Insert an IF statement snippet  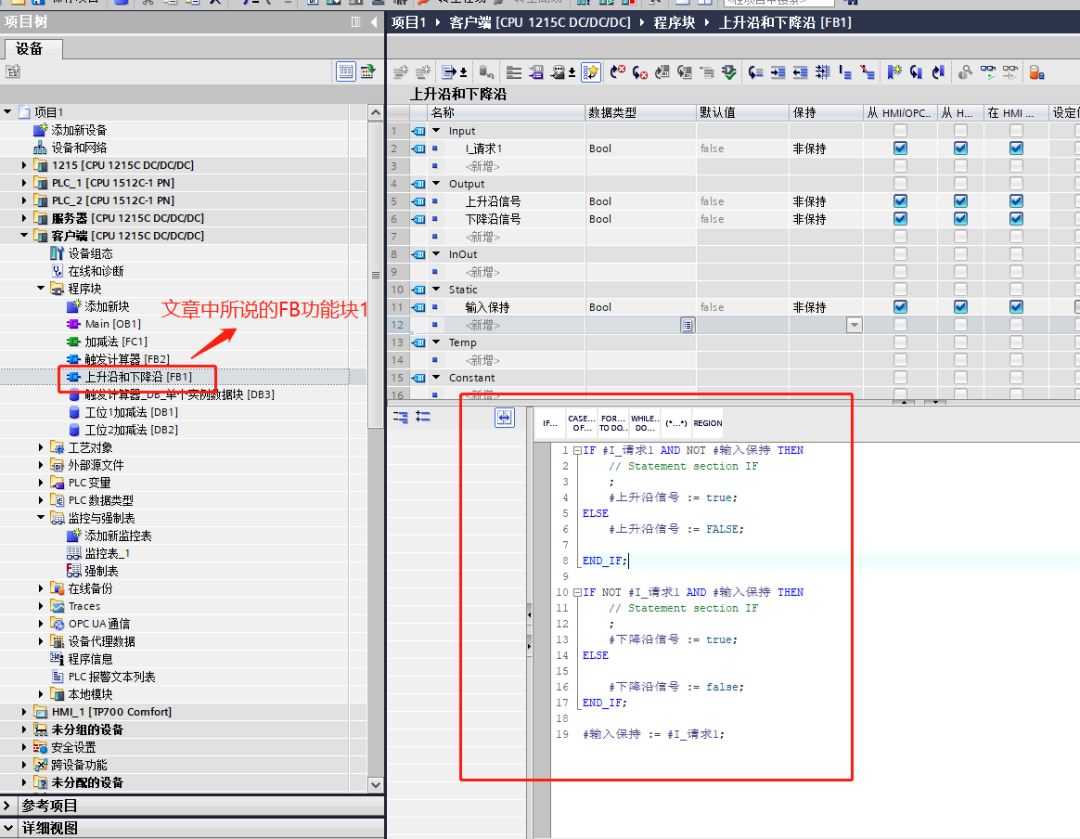pos(549,421)
